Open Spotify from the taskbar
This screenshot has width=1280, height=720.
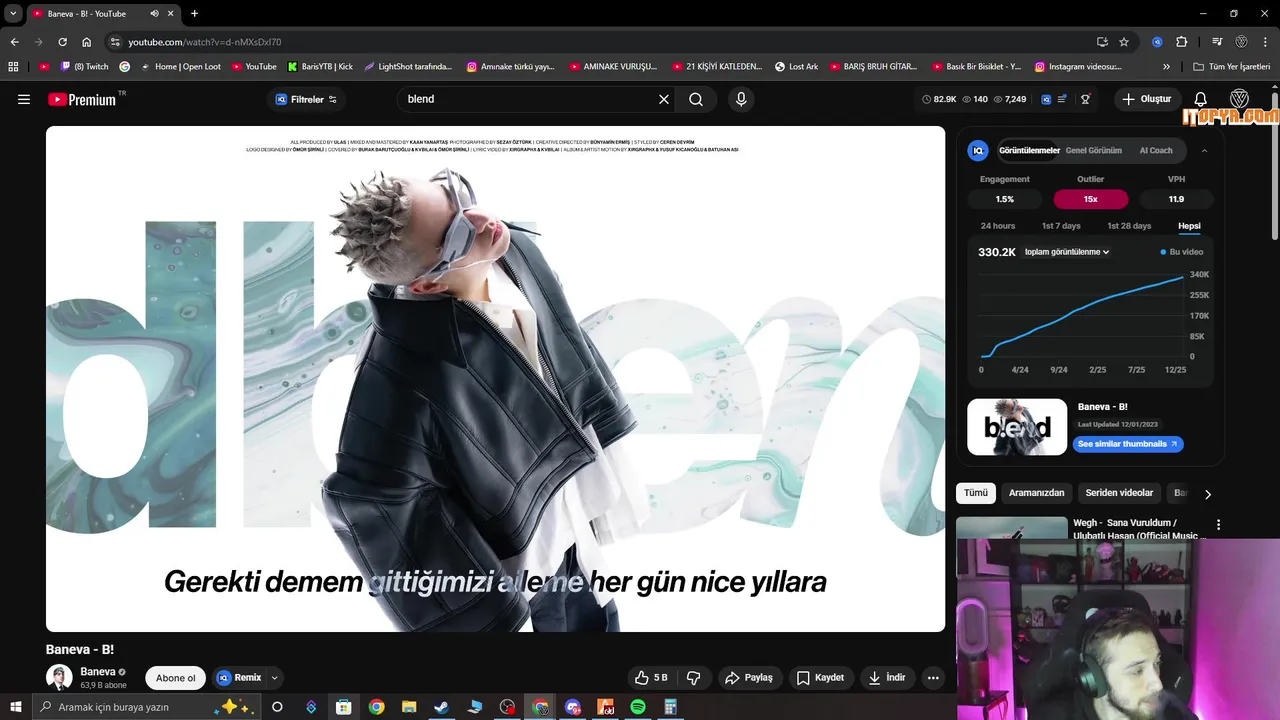638,707
